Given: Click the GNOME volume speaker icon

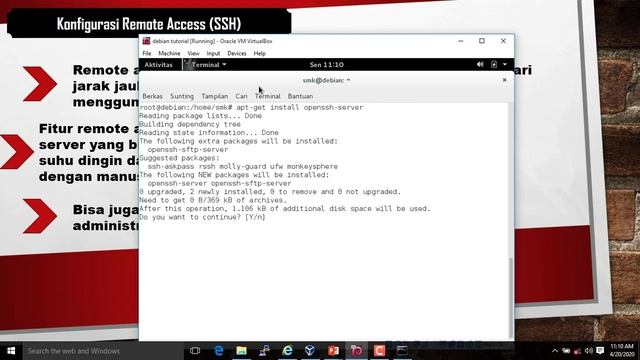Looking at the screenshot, I should (480, 64).
